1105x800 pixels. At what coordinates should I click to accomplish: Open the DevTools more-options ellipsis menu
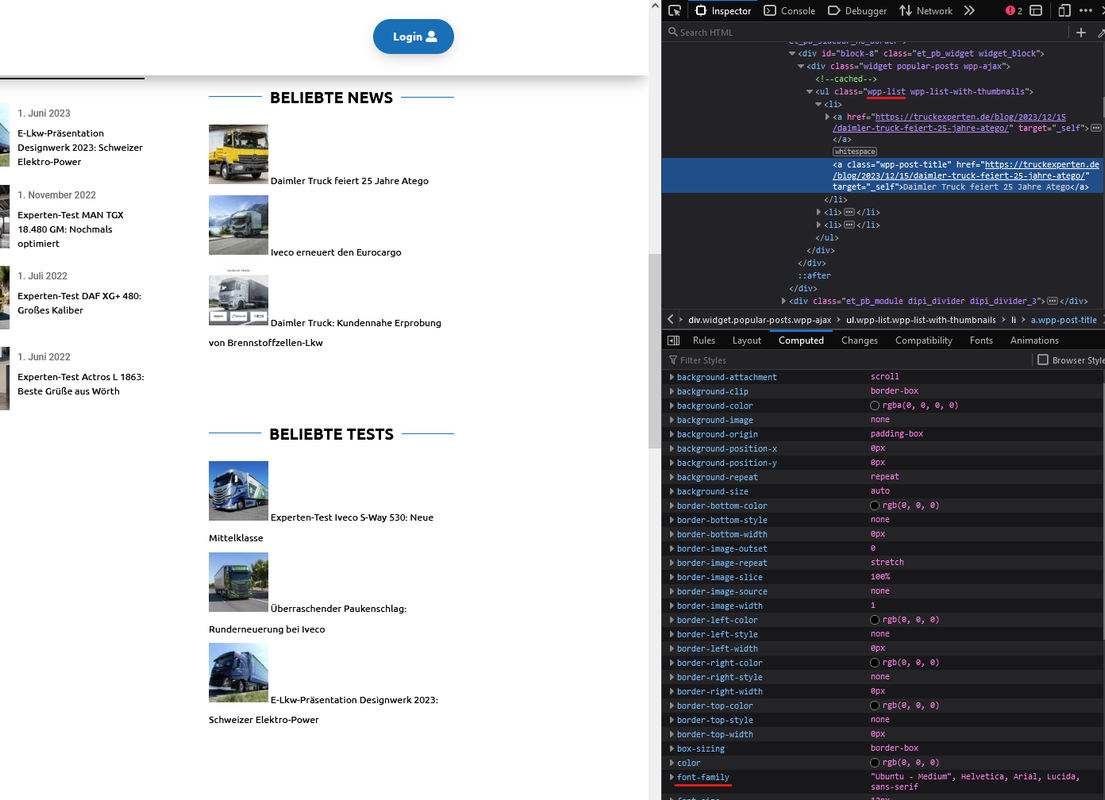(1085, 11)
